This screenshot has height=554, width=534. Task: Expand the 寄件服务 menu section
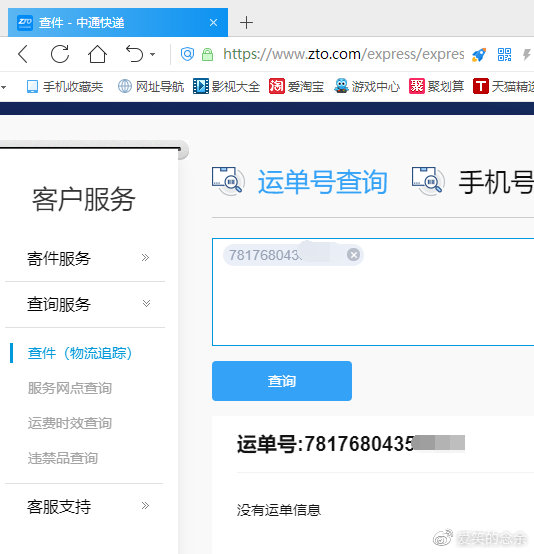(85, 258)
